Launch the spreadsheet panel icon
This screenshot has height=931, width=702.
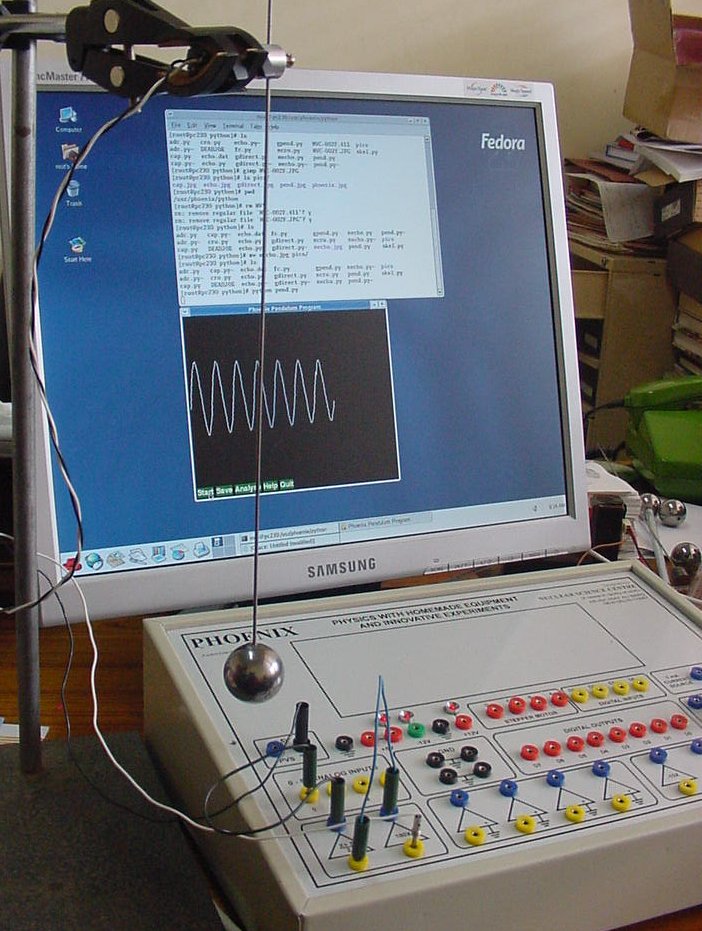tap(178, 552)
